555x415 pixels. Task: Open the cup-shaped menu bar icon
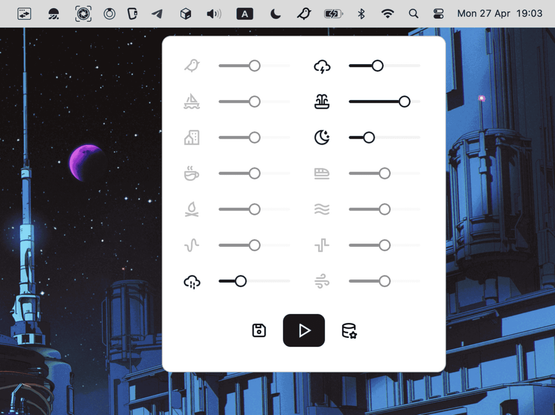[x=132, y=14]
